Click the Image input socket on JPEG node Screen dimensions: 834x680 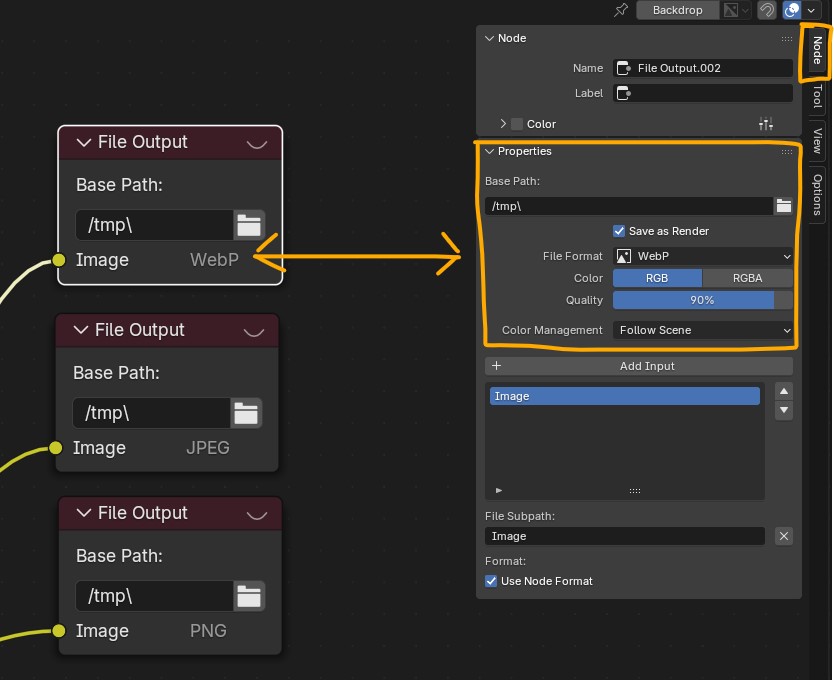point(55,448)
